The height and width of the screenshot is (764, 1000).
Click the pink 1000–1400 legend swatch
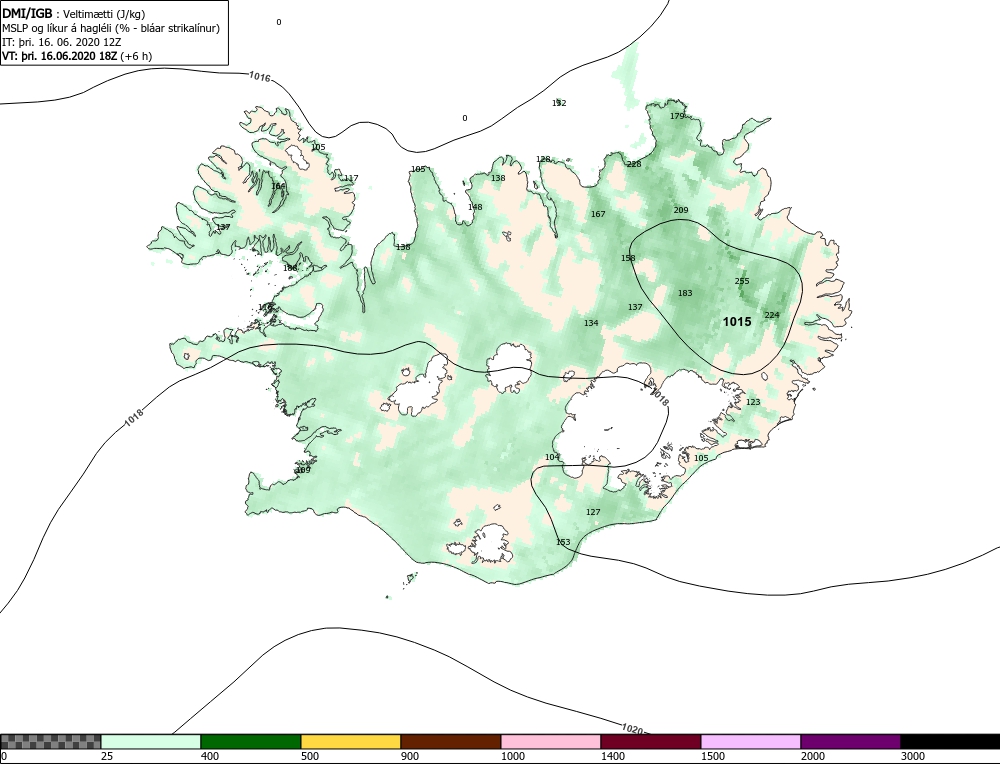(x=550, y=742)
